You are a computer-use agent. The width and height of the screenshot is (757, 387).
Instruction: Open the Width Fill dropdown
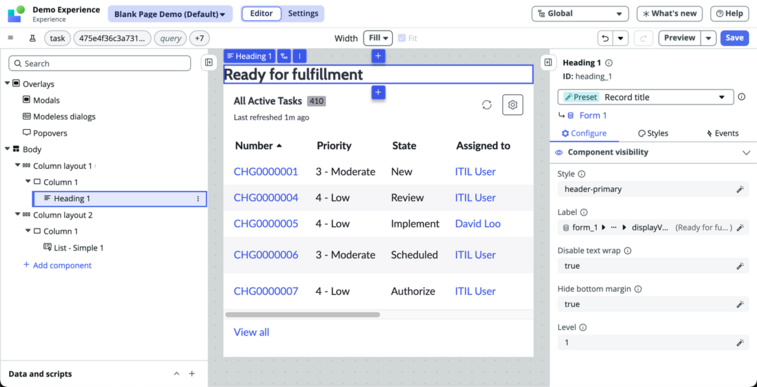[x=378, y=38]
